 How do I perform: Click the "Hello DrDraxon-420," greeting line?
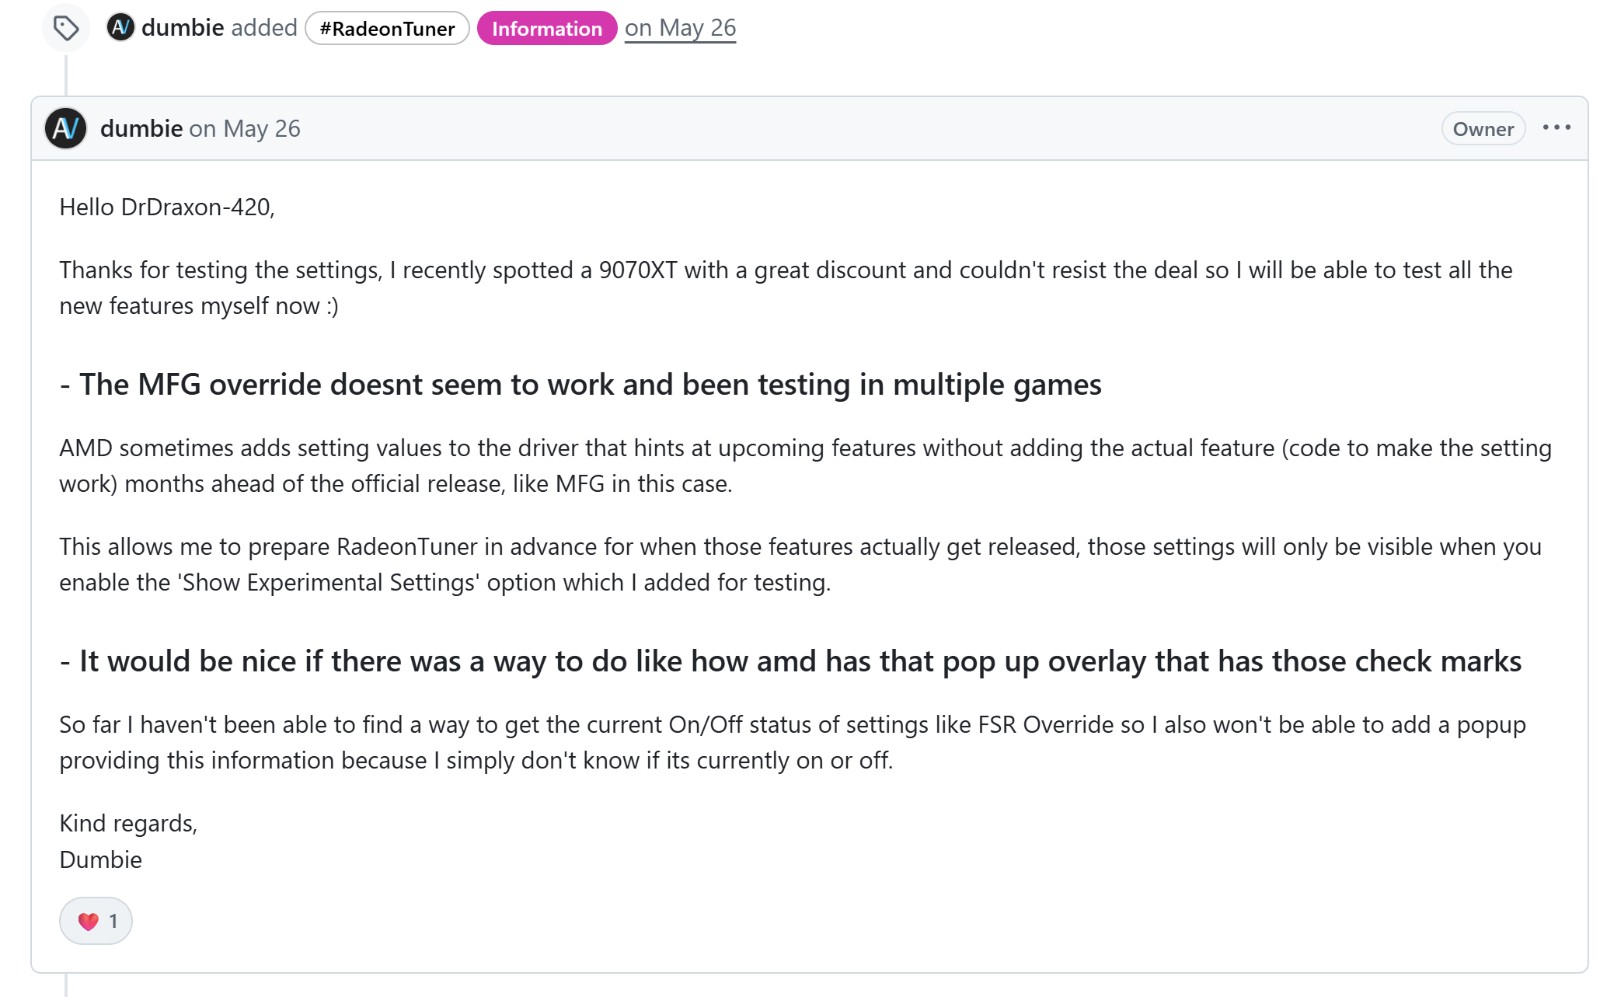click(167, 207)
